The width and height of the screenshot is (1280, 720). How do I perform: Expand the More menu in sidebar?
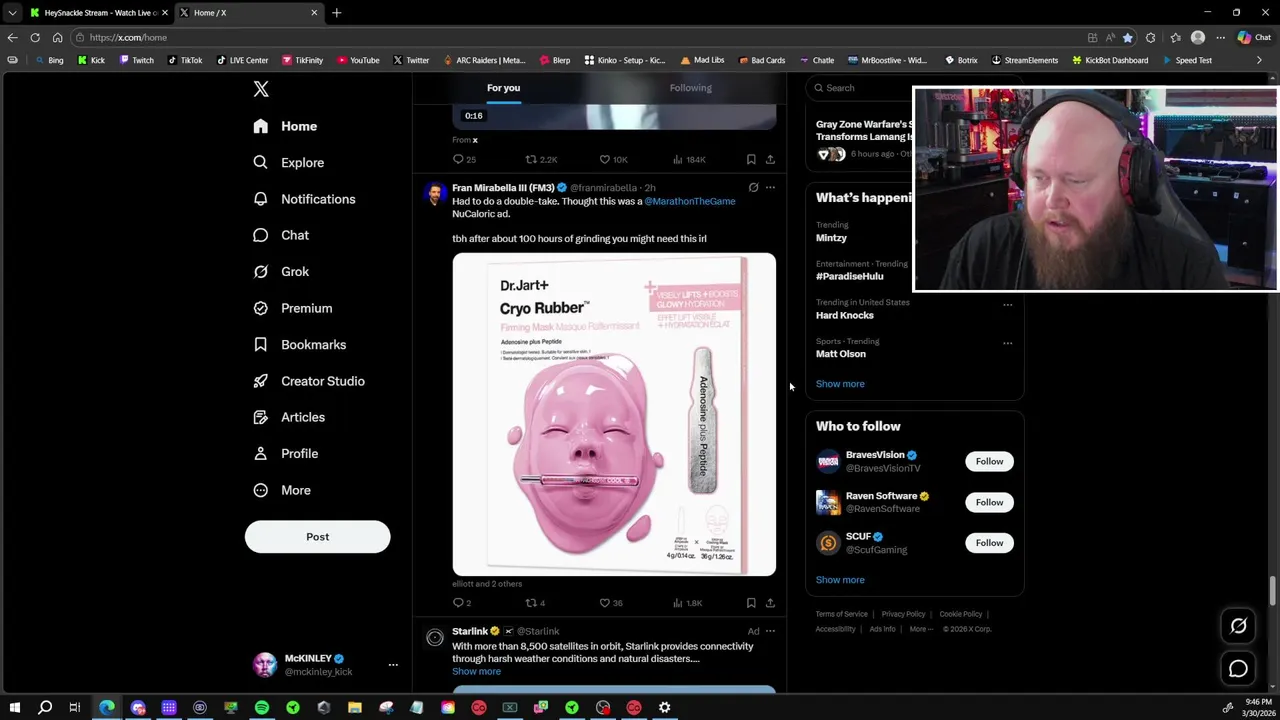coord(282,490)
